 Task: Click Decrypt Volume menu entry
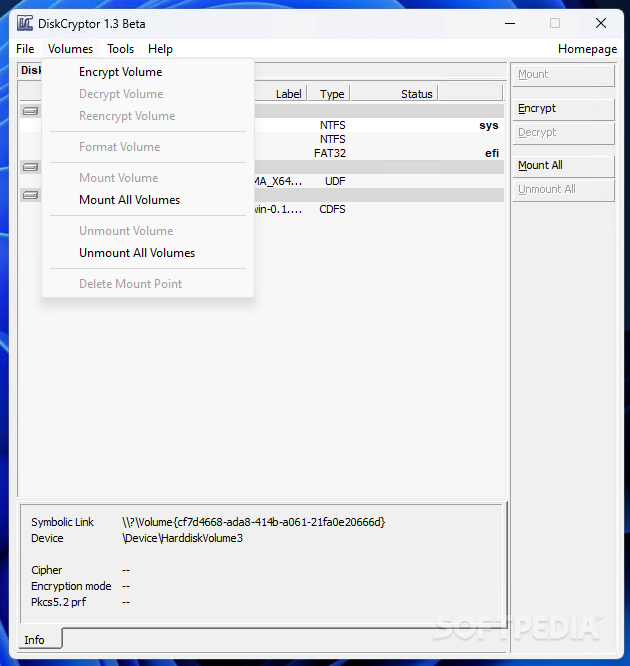pos(148,94)
